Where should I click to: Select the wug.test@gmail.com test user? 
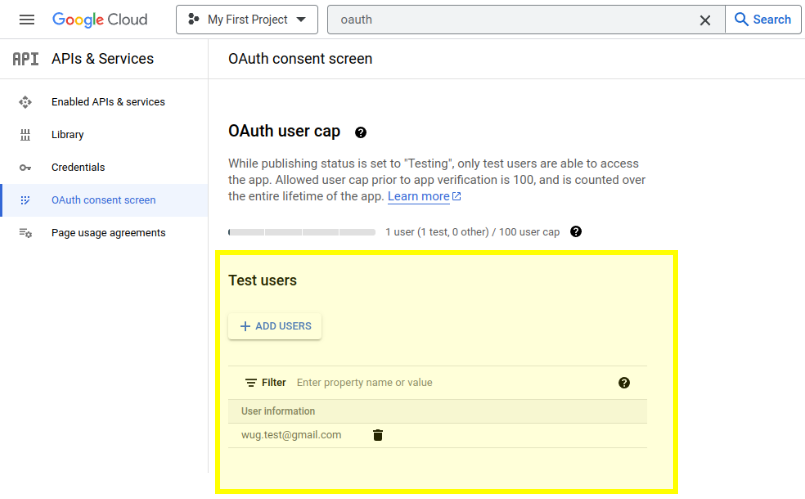point(291,435)
